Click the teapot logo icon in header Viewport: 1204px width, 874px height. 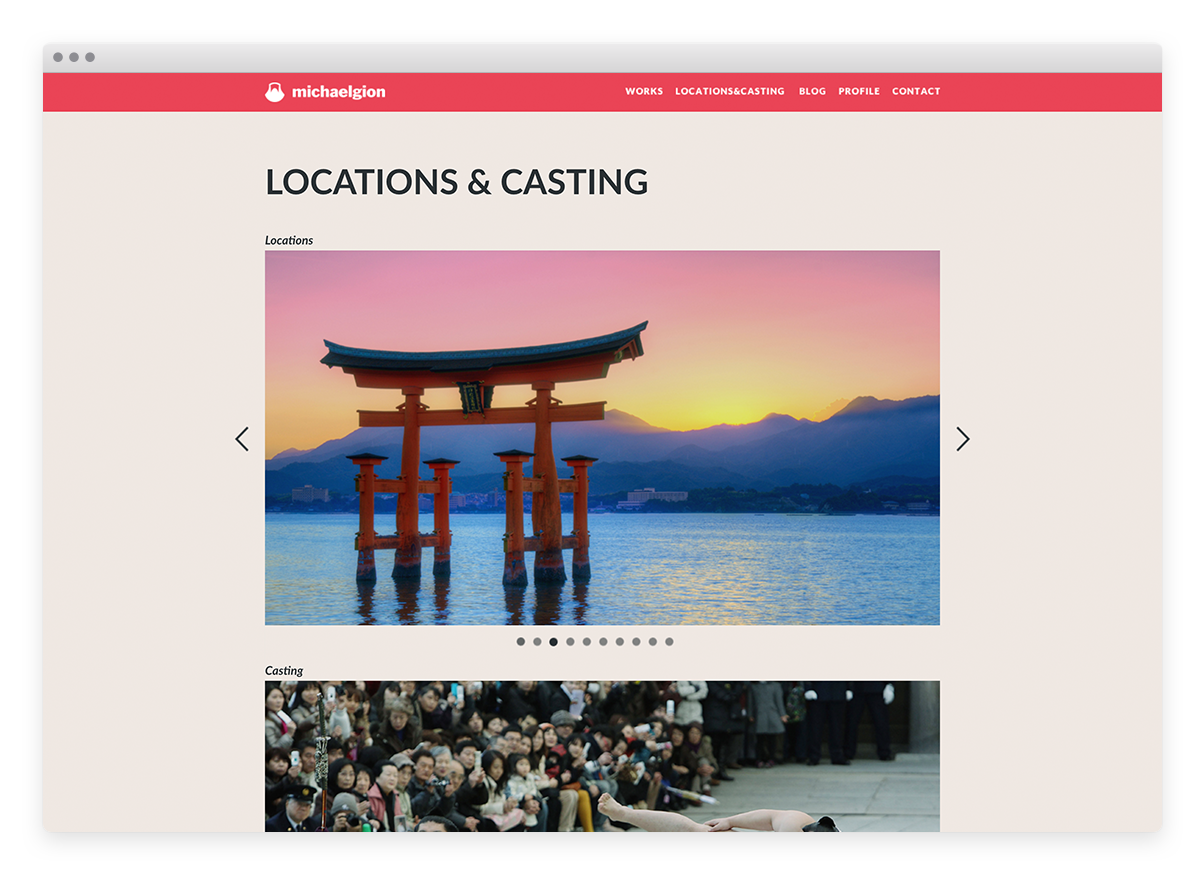(x=274, y=92)
